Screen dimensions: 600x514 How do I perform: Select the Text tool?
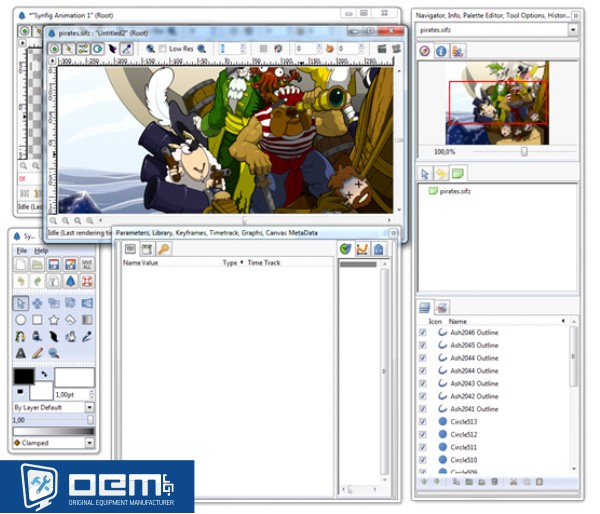(21, 353)
